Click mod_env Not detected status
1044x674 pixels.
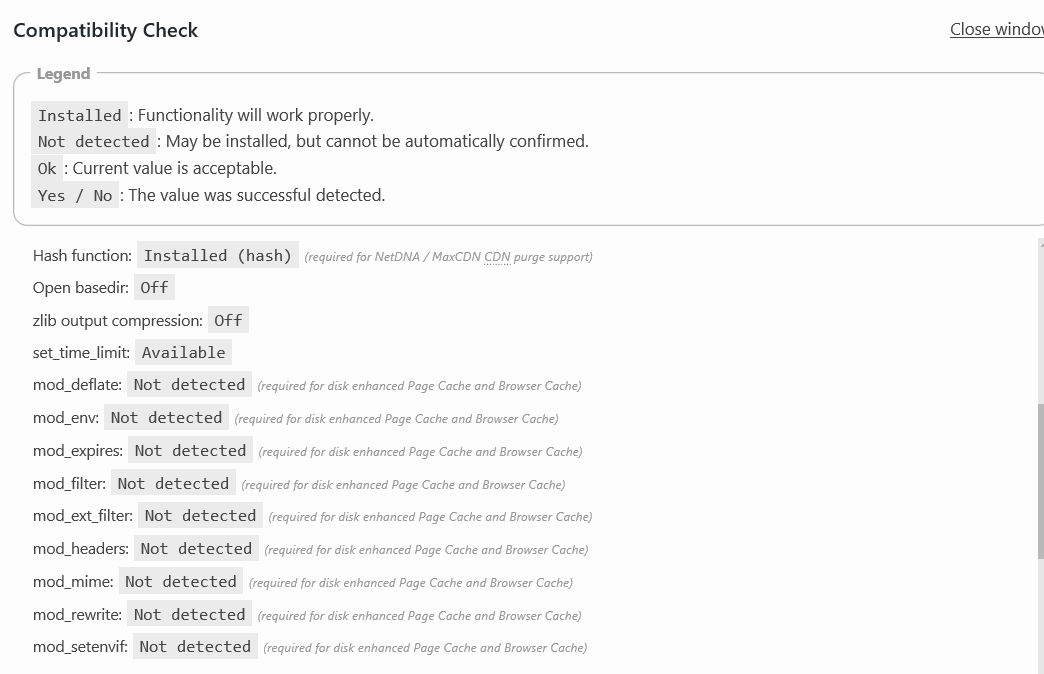click(166, 418)
